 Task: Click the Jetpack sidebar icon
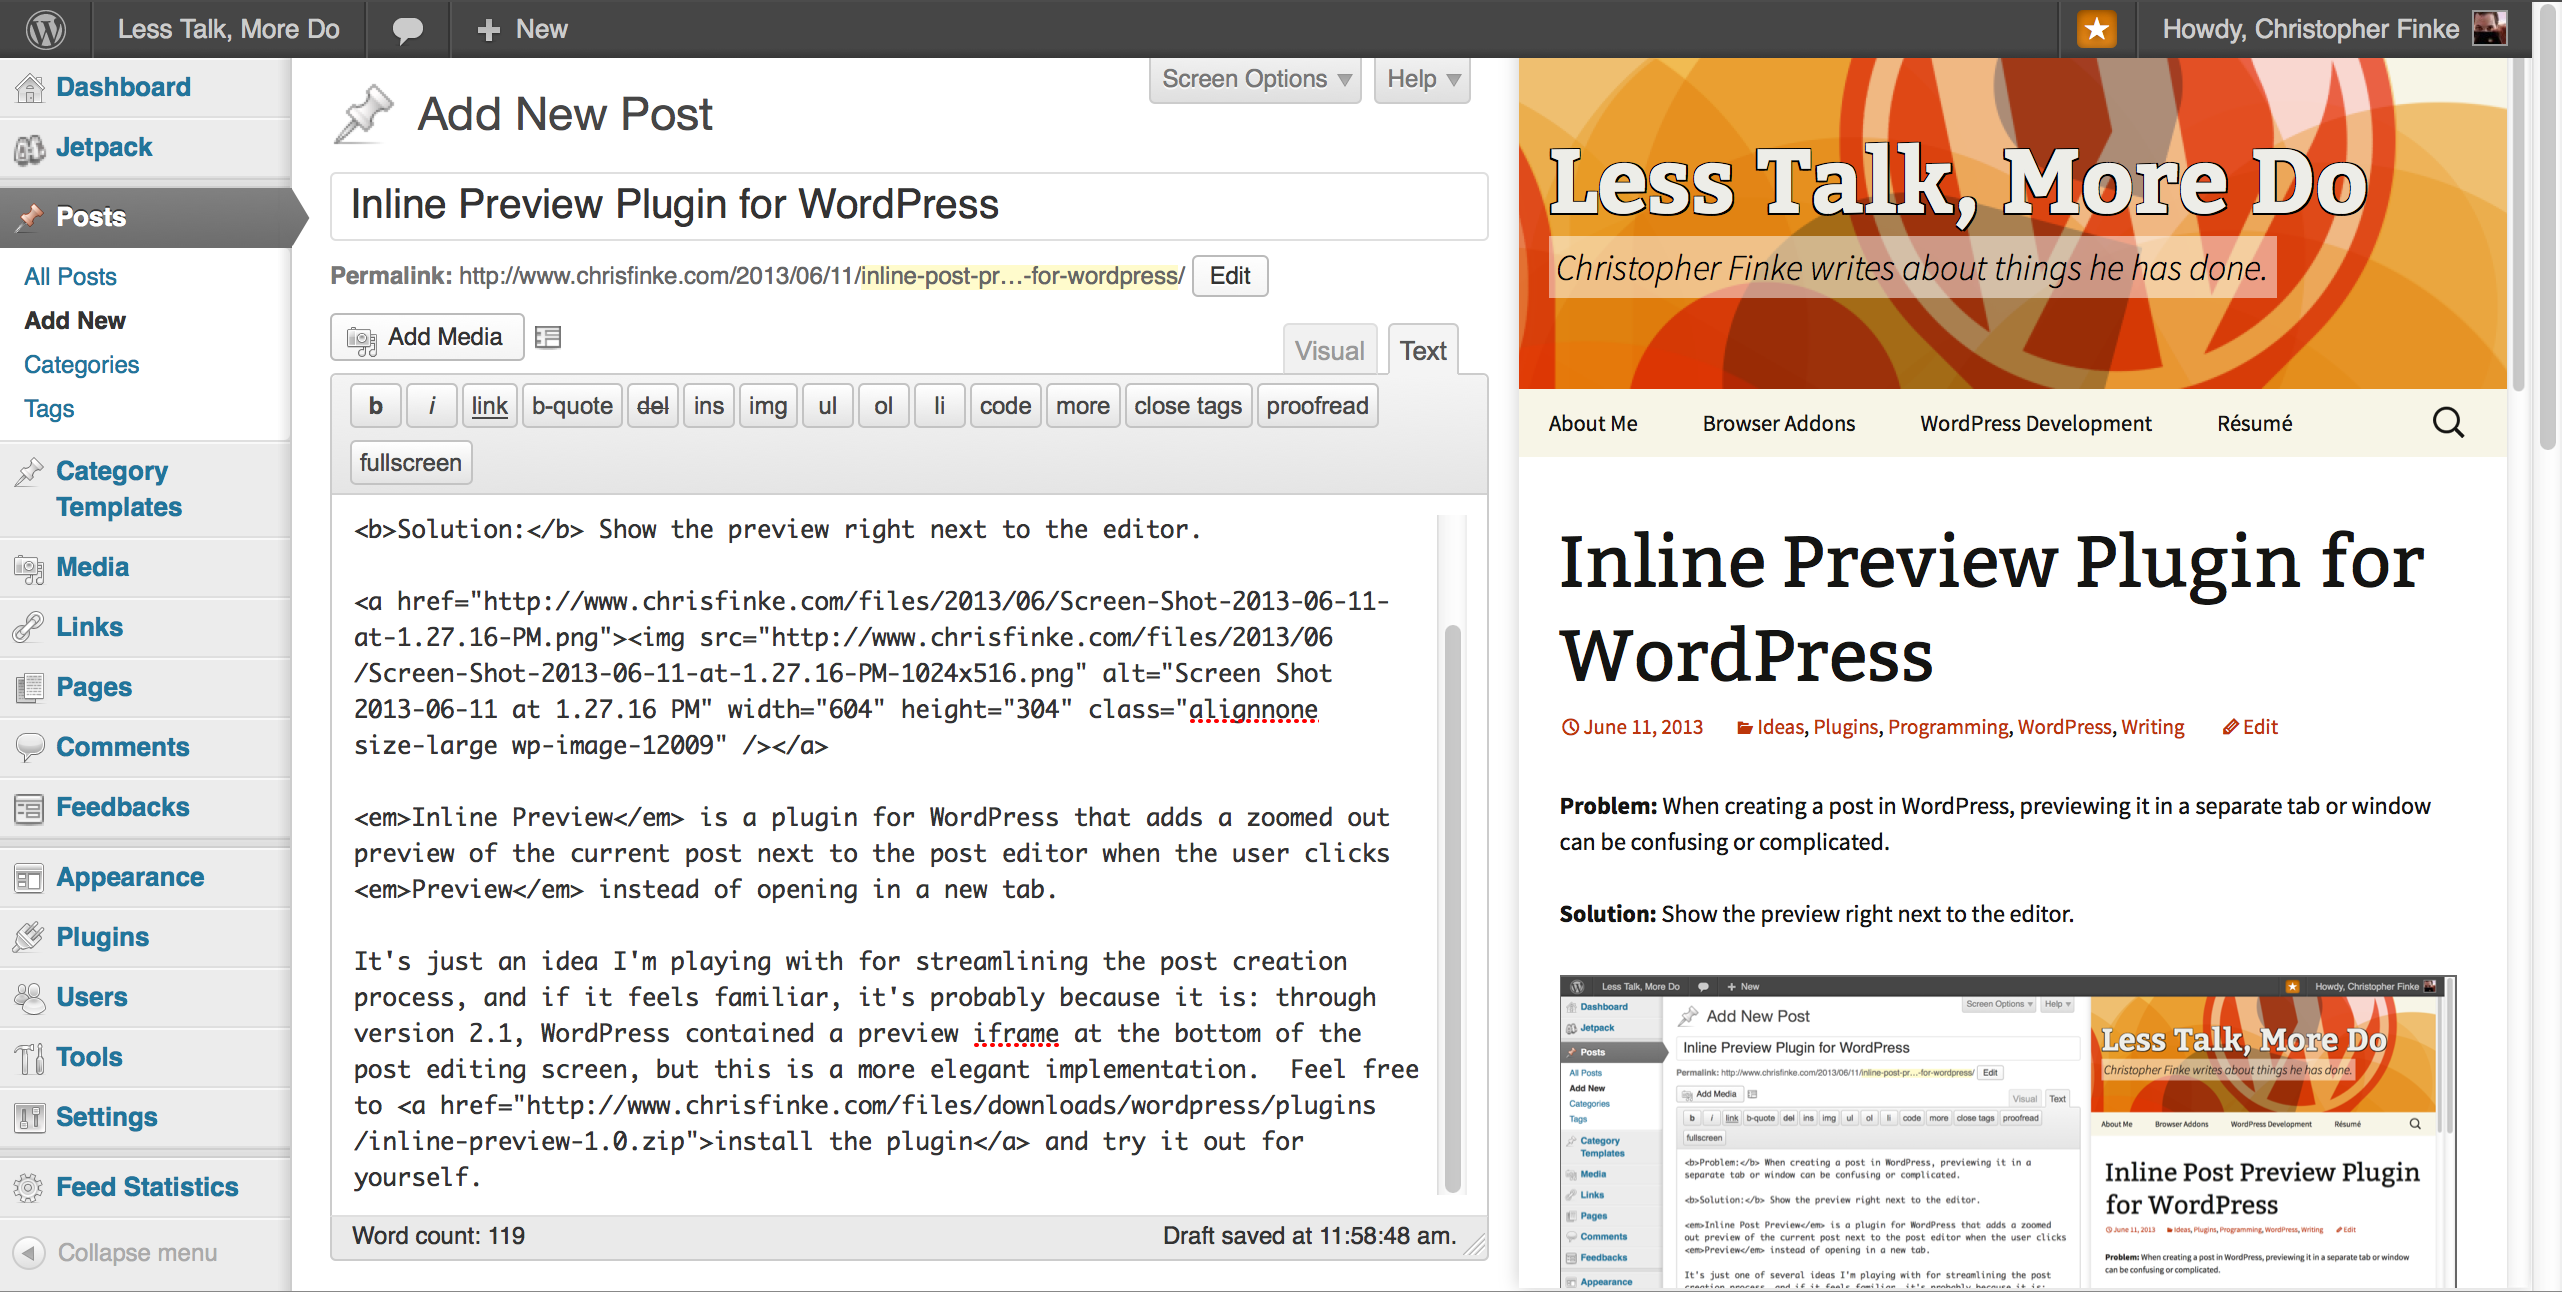pos(30,148)
